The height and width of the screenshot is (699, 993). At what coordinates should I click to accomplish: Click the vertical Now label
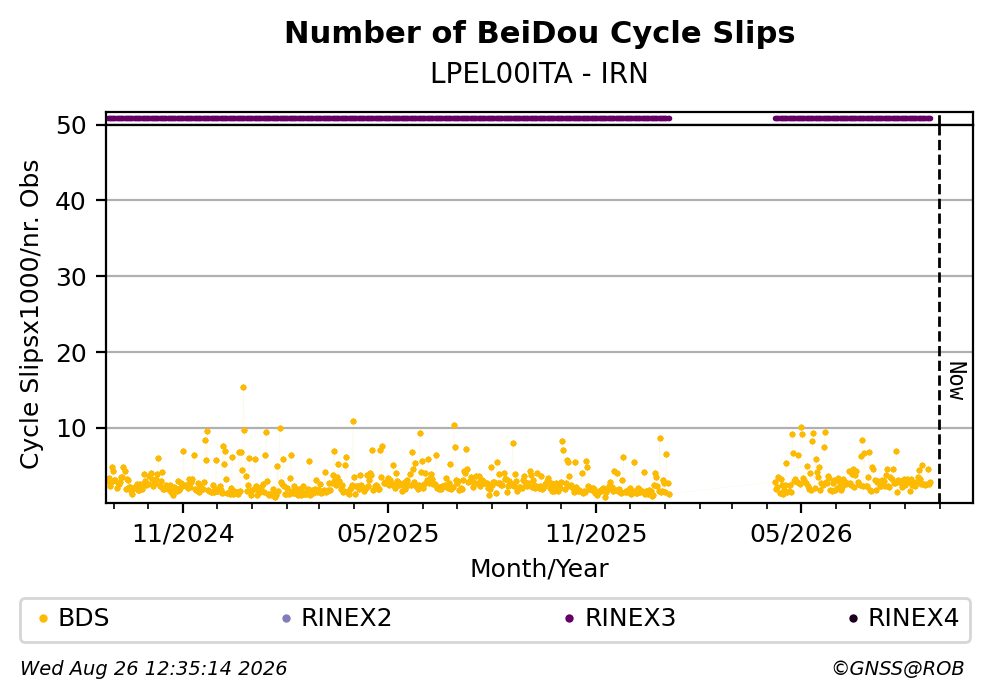tap(958, 381)
